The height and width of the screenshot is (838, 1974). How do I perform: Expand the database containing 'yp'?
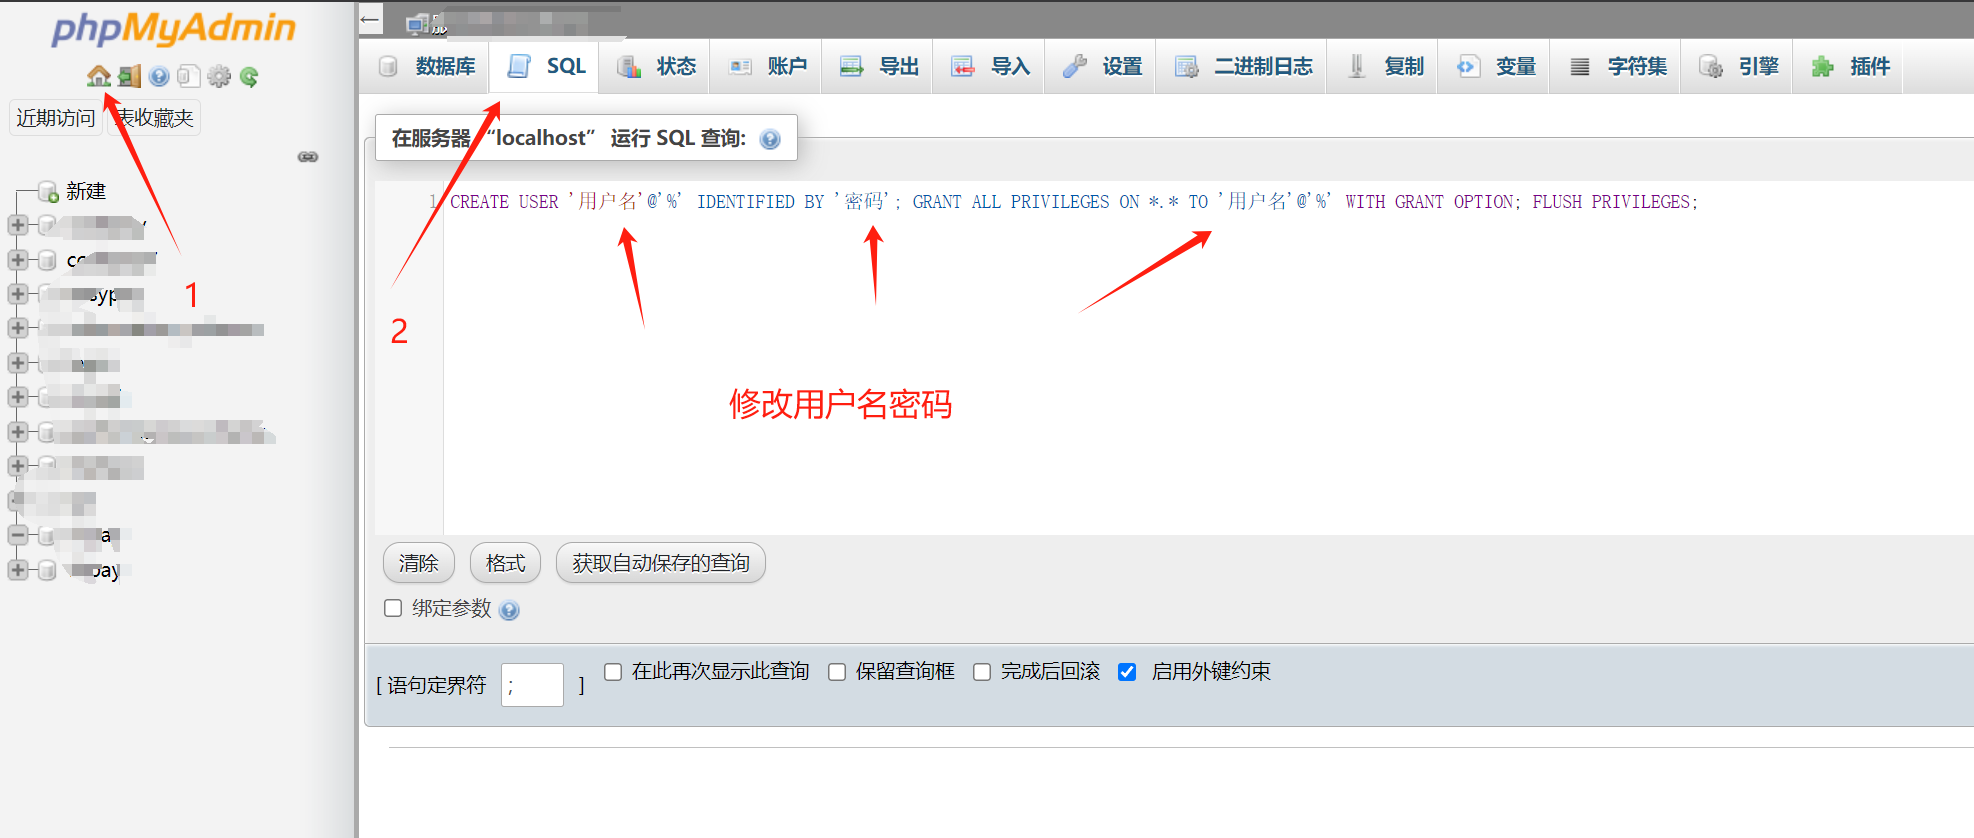[x=17, y=294]
